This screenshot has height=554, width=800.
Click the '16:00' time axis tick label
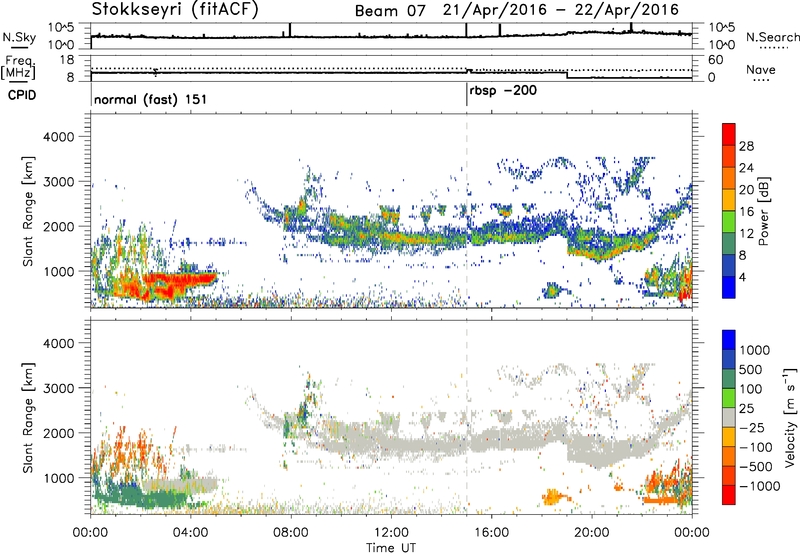[x=491, y=533]
